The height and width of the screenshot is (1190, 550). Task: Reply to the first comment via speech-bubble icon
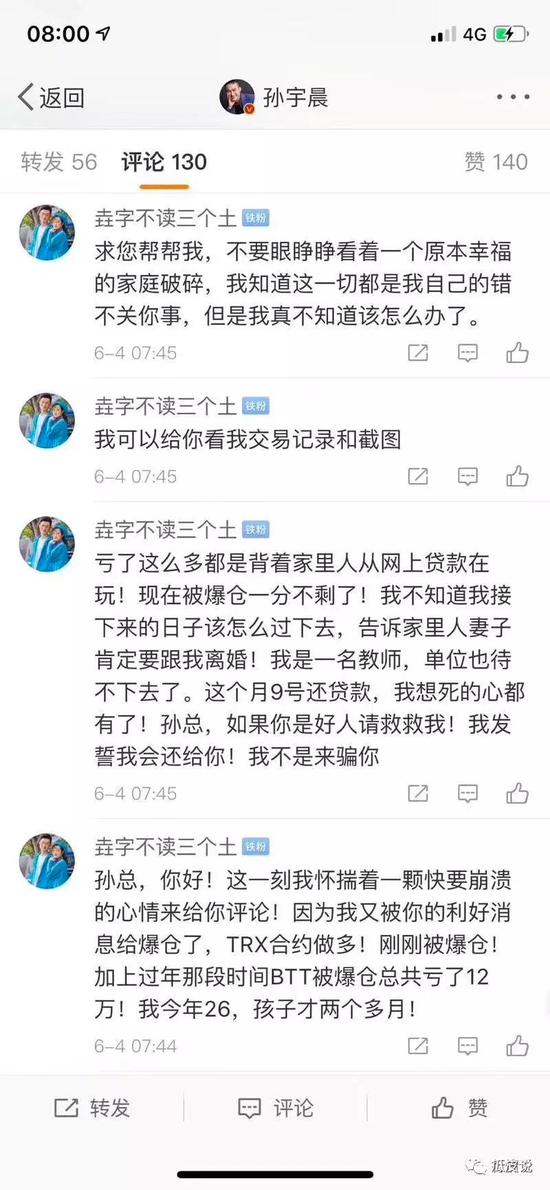(467, 352)
